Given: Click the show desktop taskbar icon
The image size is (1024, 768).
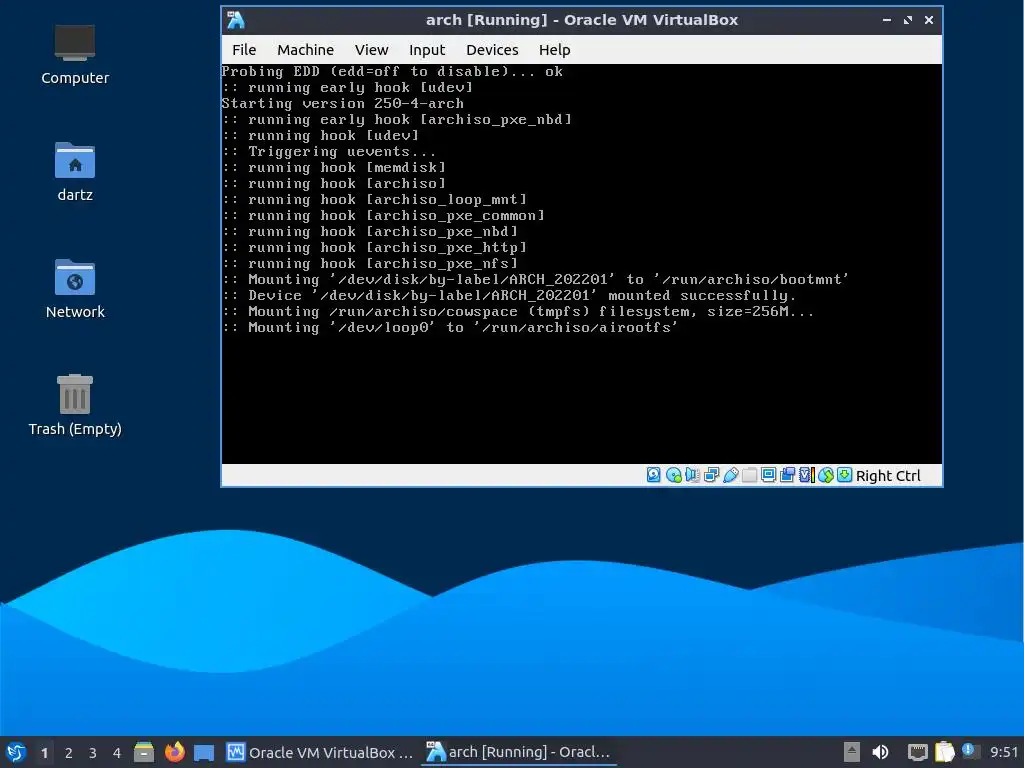Looking at the screenshot, I should point(204,752).
